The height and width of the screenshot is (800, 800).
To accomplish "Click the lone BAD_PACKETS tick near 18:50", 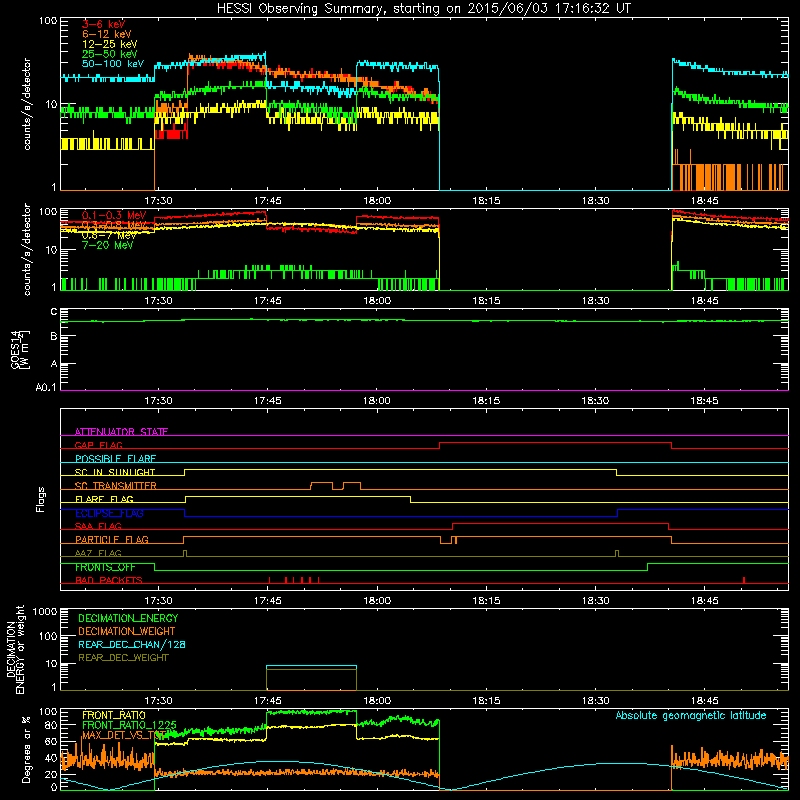I will [x=744, y=580].
